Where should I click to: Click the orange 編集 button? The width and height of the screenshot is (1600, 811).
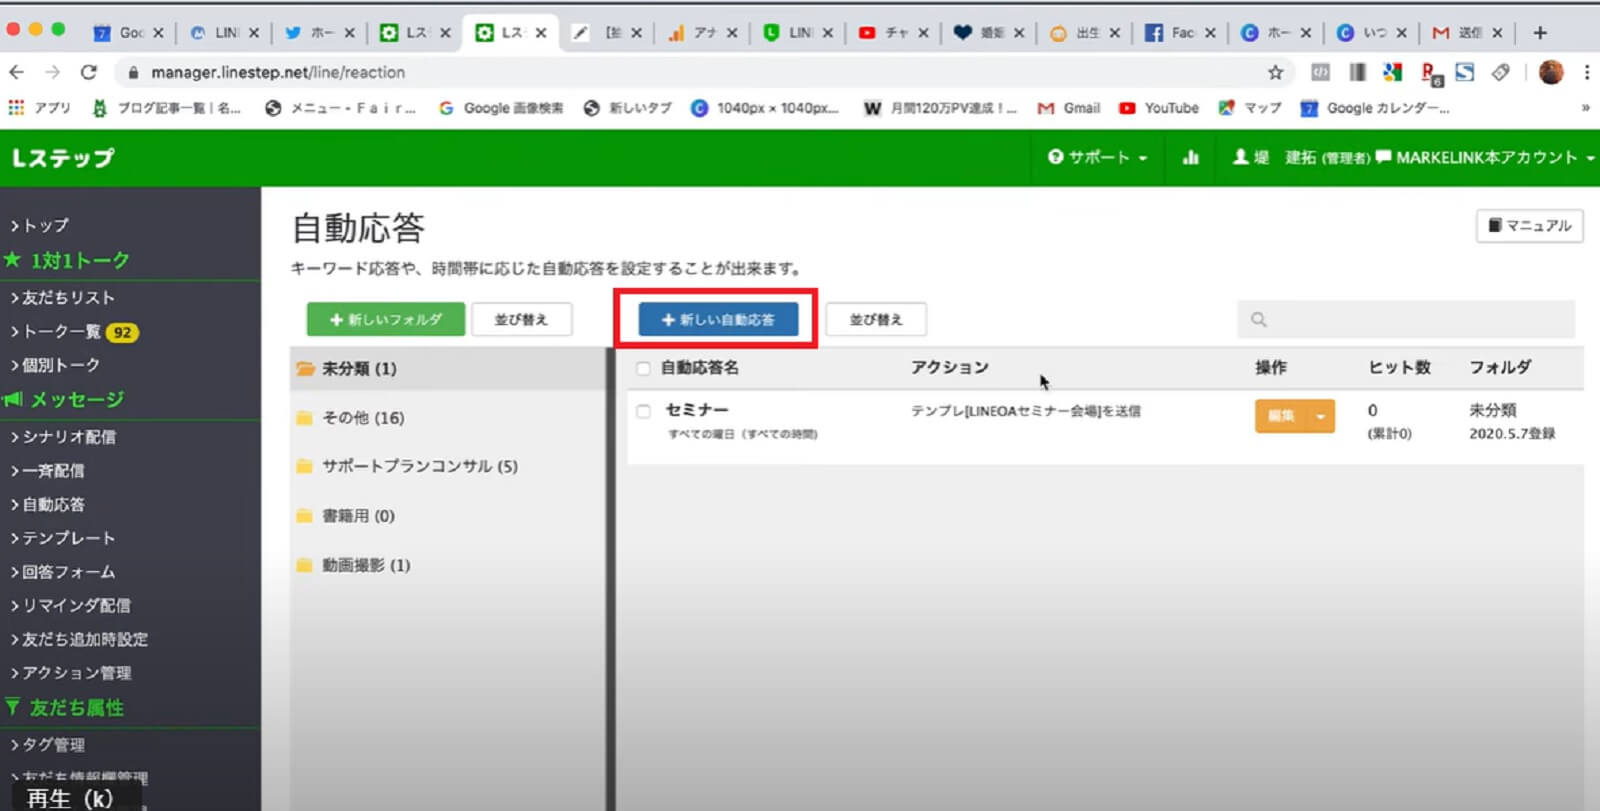1281,416
